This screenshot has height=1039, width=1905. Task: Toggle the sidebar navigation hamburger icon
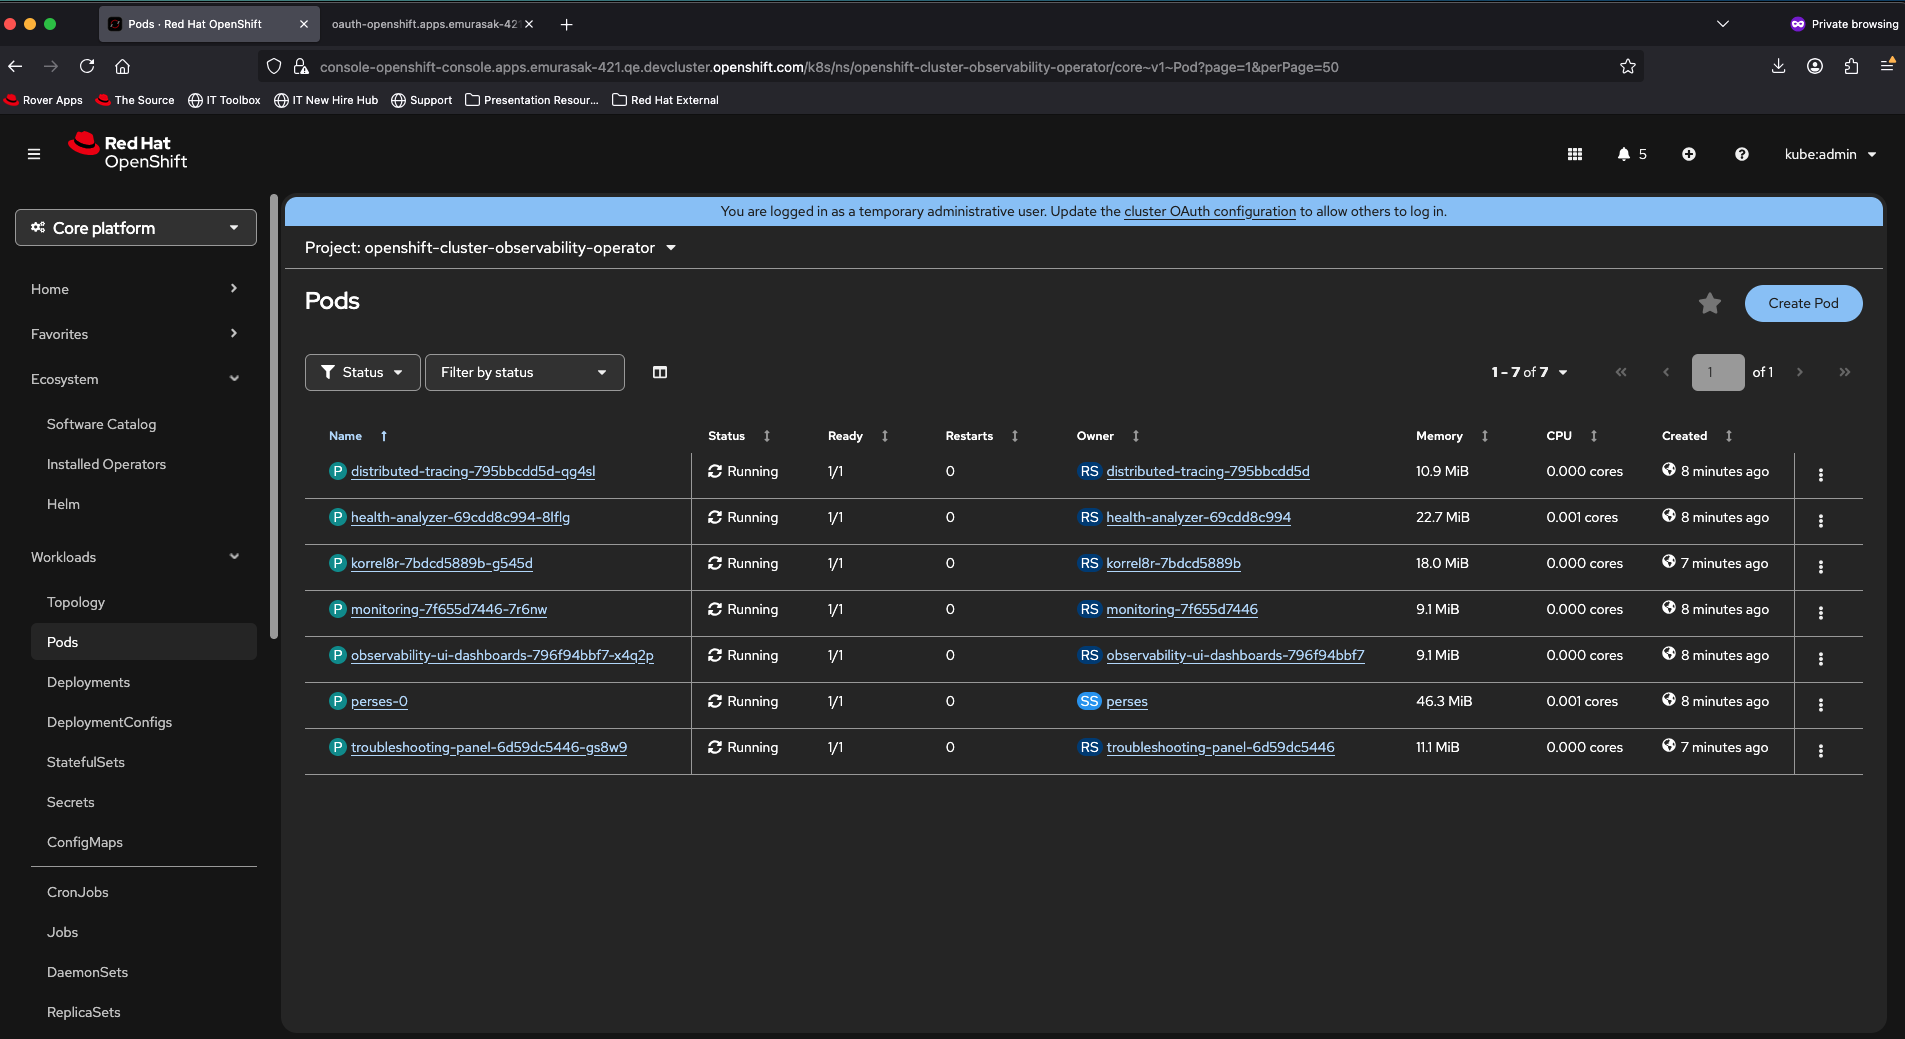[34, 154]
